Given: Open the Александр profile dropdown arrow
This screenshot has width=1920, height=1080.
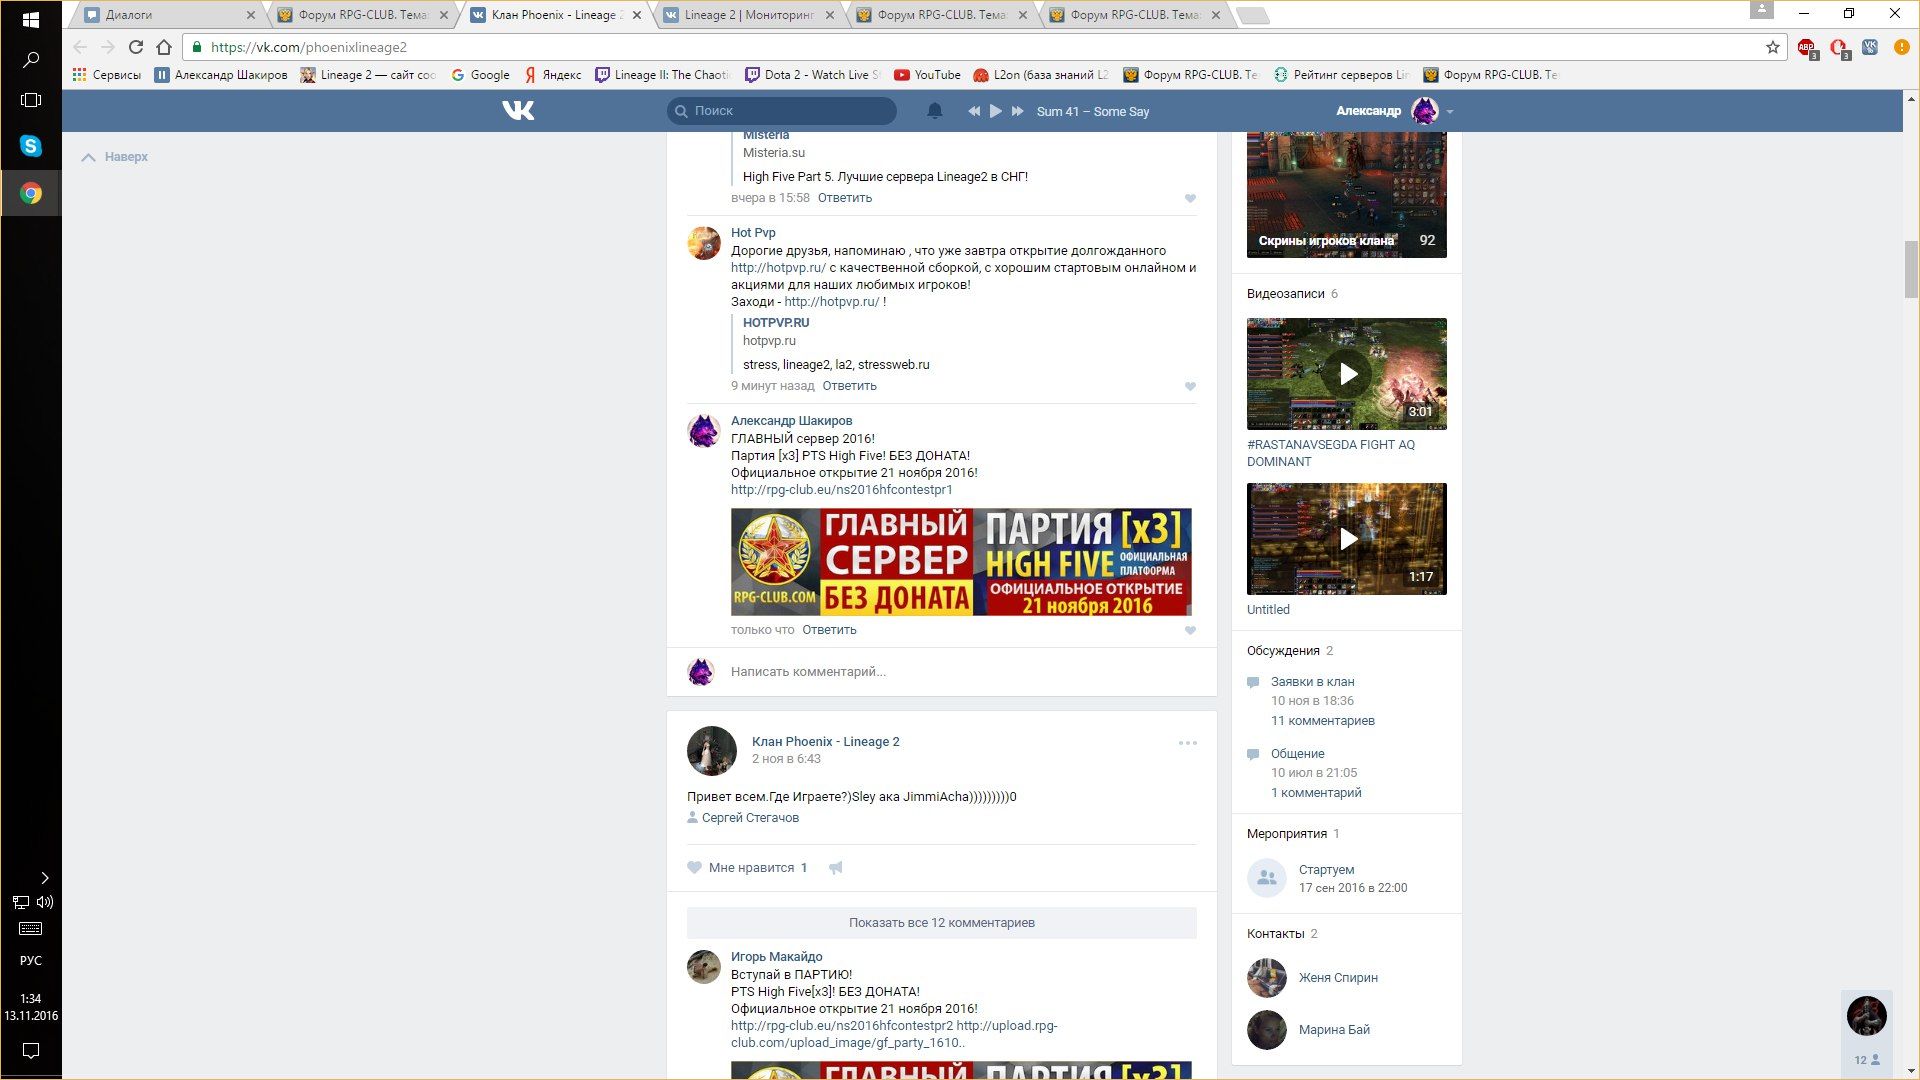Looking at the screenshot, I should [x=1449, y=112].
